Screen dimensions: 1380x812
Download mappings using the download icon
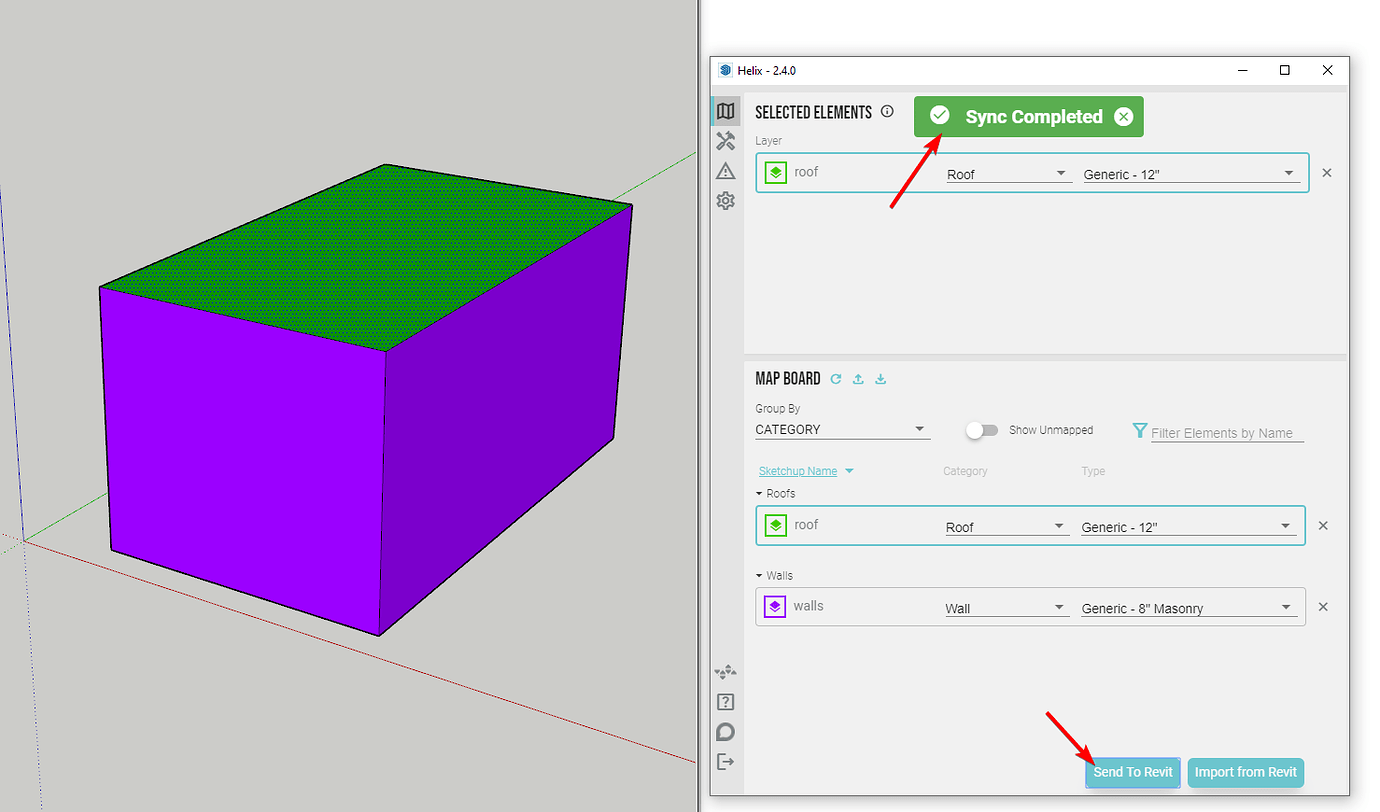pyautogui.click(x=880, y=379)
